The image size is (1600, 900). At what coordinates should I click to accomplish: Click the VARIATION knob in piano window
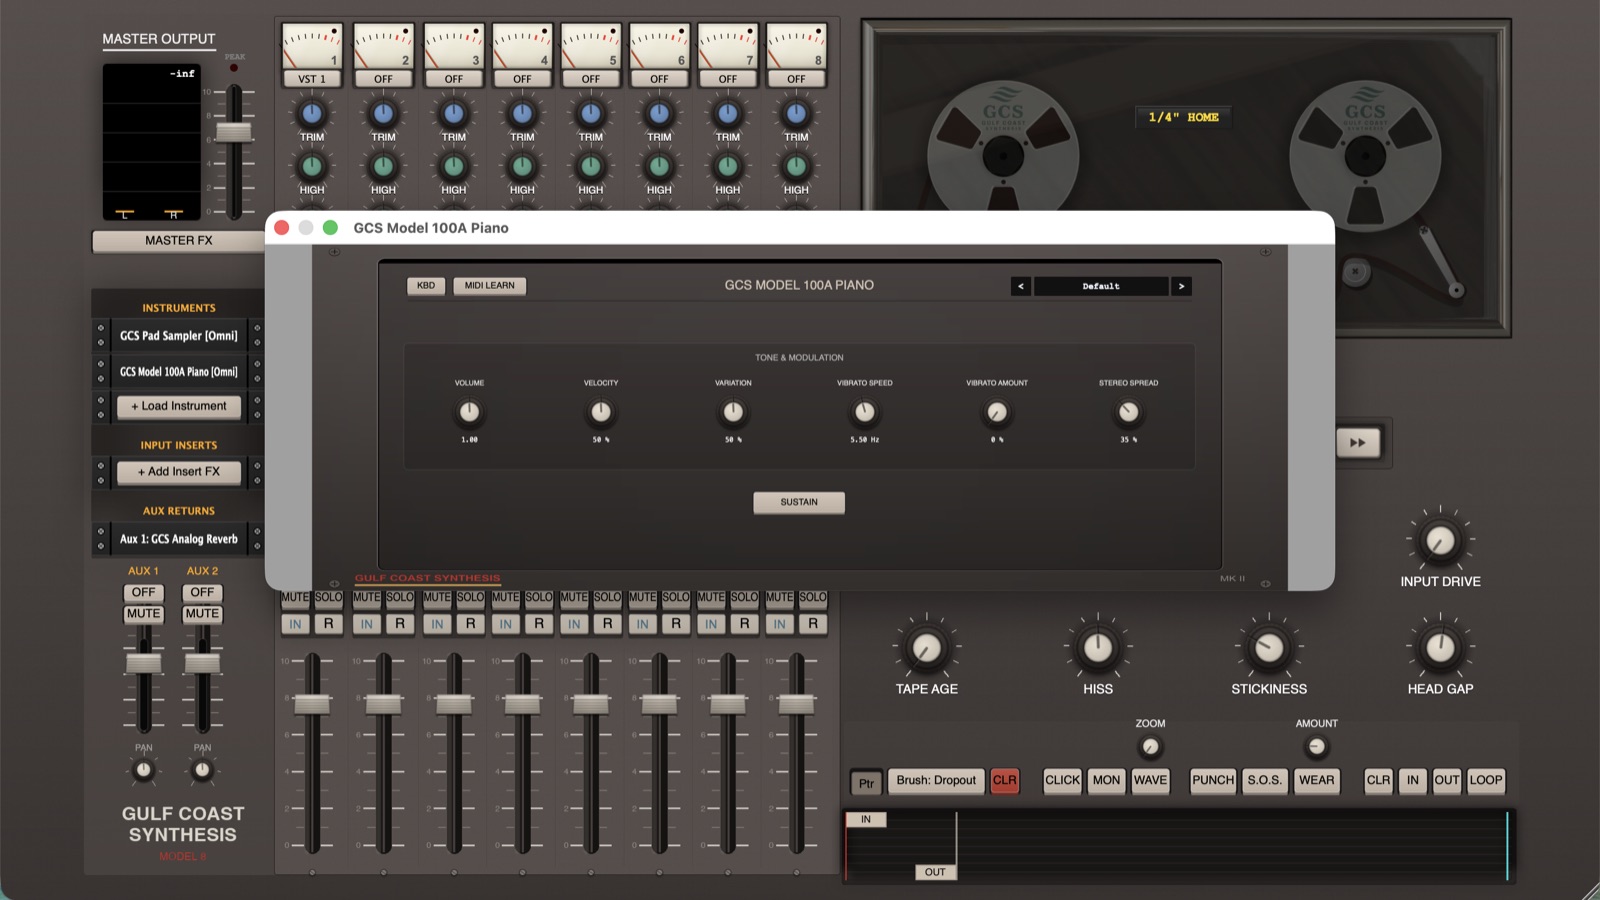click(x=733, y=412)
